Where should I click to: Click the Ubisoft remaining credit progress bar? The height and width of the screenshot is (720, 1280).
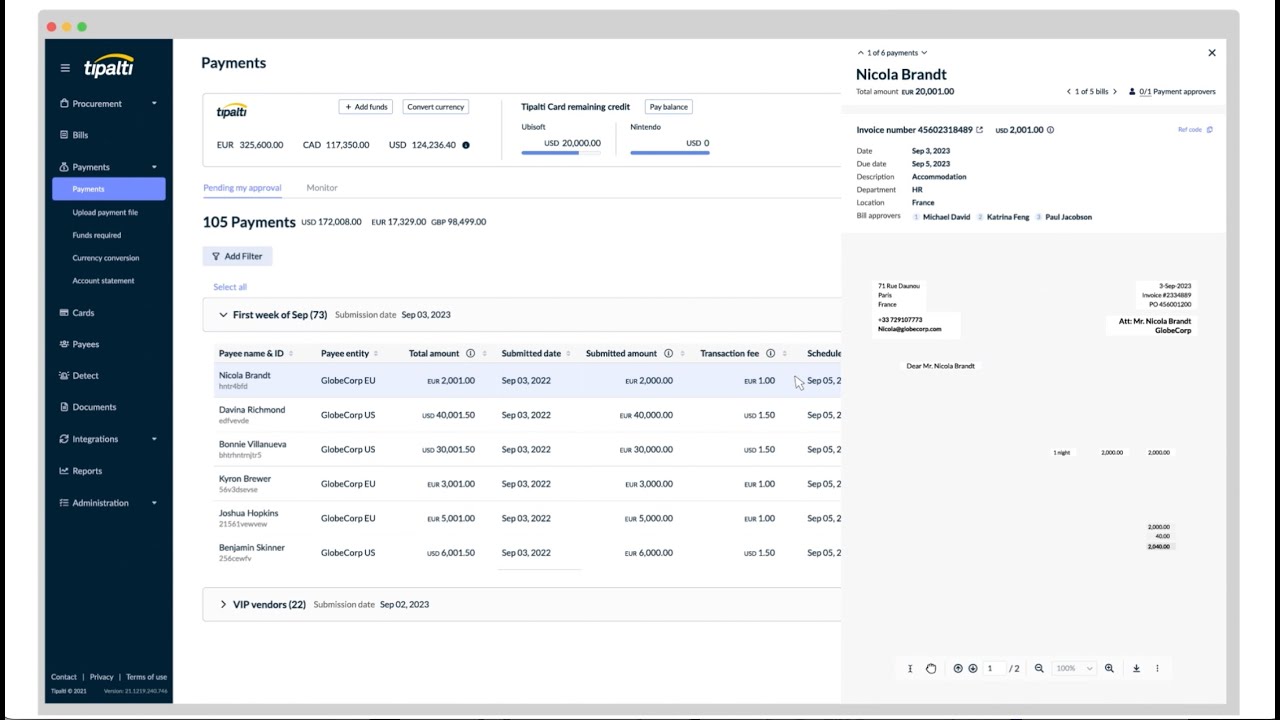(560, 152)
